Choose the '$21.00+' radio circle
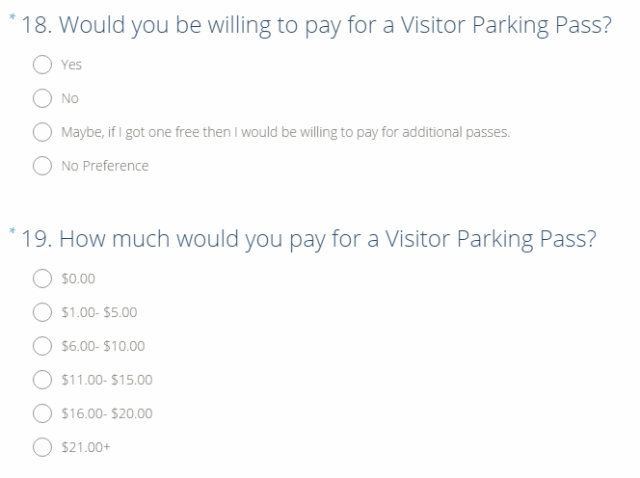Viewport: 640px width, 478px height. [x=42, y=447]
